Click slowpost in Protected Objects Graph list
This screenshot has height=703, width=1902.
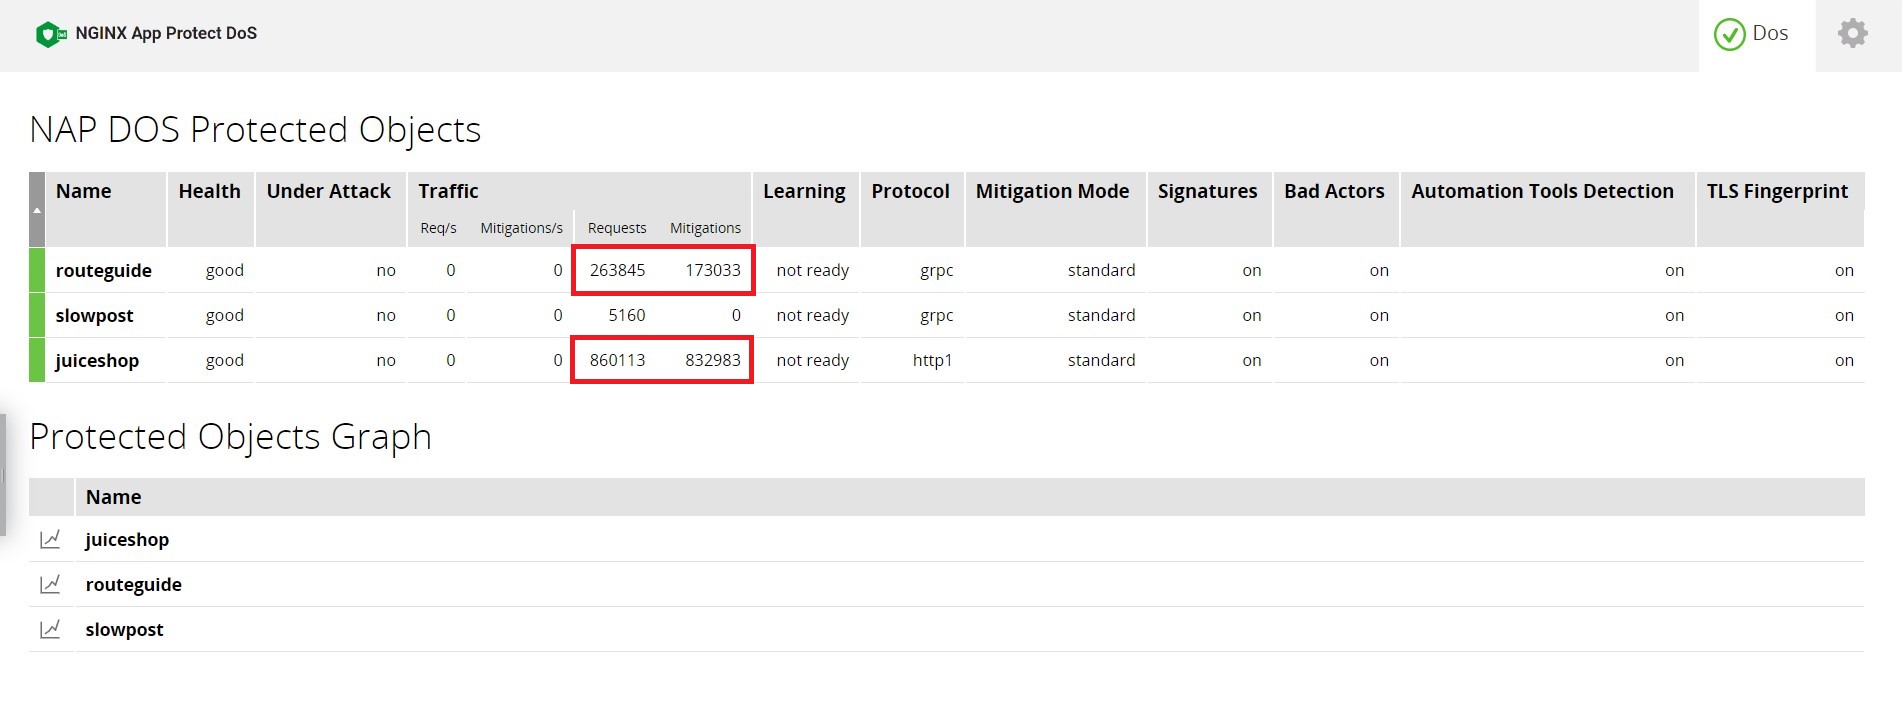[124, 629]
